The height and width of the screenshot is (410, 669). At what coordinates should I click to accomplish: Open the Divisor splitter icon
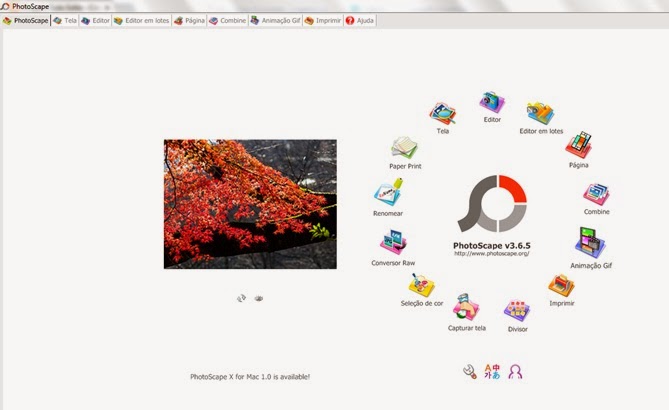517,311
